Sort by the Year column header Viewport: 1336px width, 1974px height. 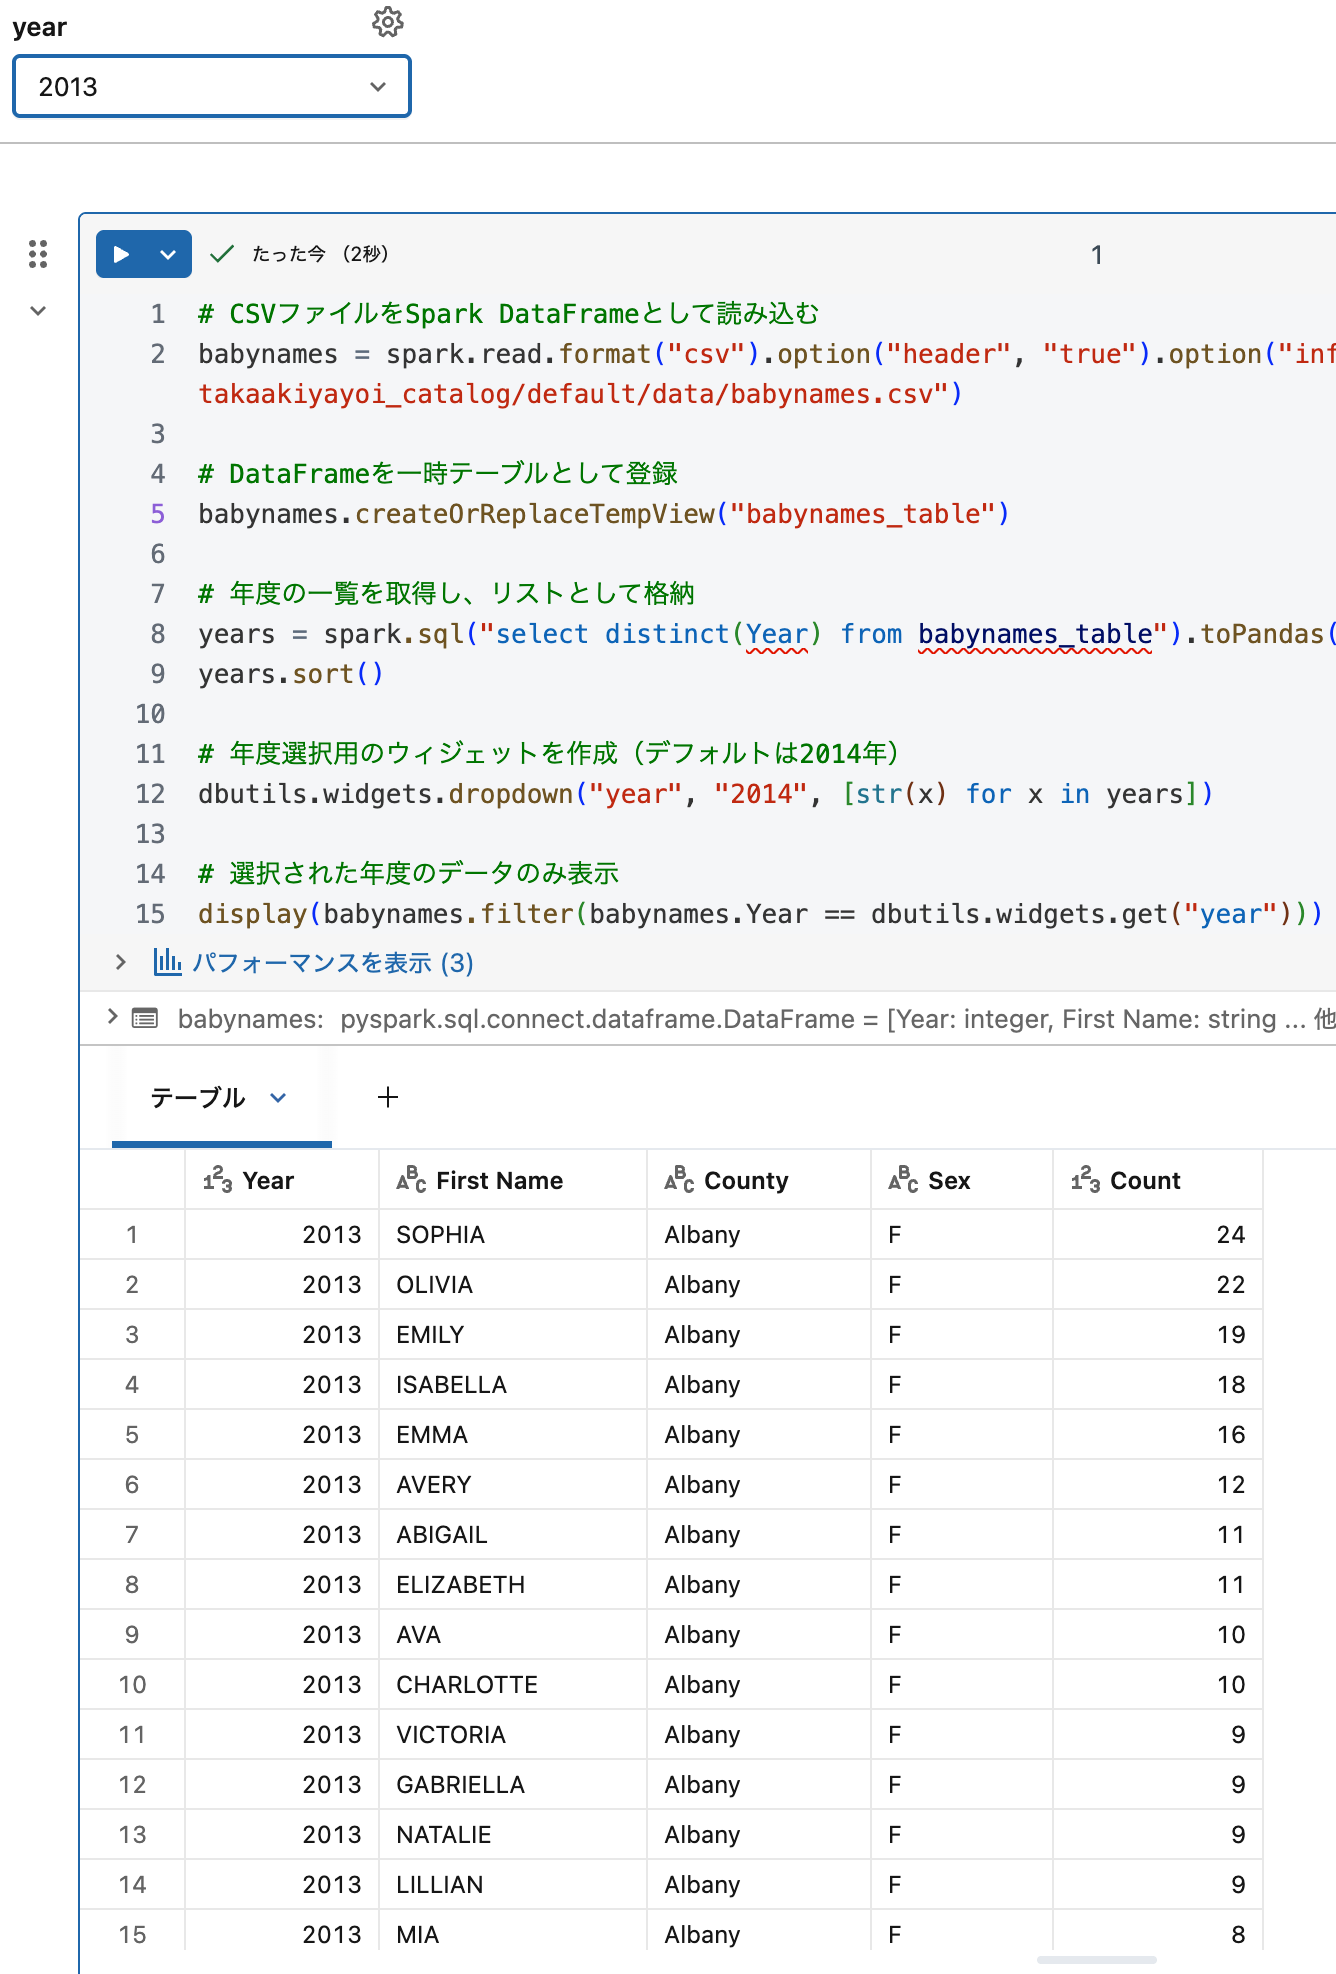[282, 1180]
